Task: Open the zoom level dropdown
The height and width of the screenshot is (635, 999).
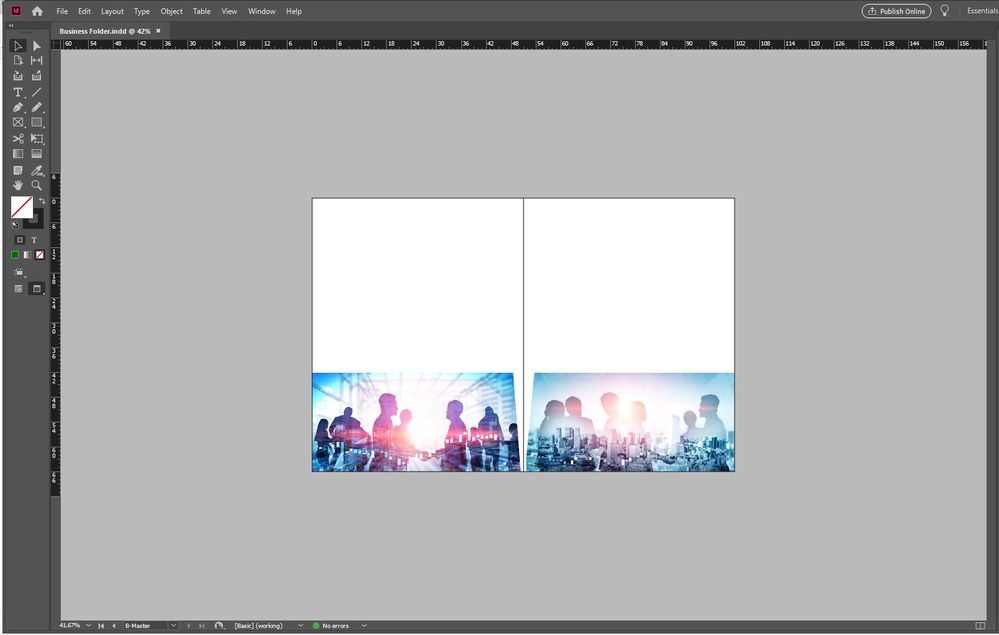Action: 88,625
